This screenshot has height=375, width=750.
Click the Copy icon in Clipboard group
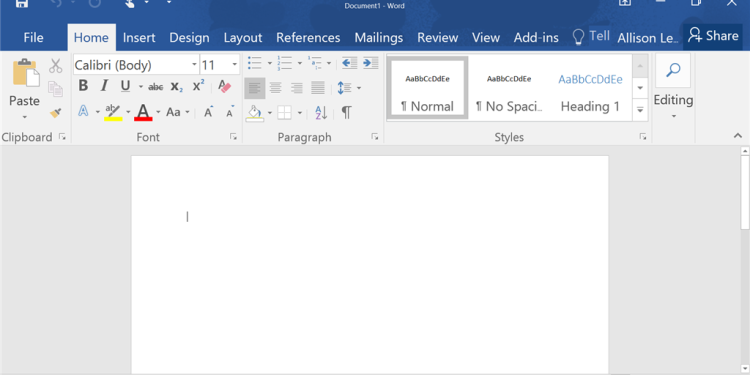[55, 88]
